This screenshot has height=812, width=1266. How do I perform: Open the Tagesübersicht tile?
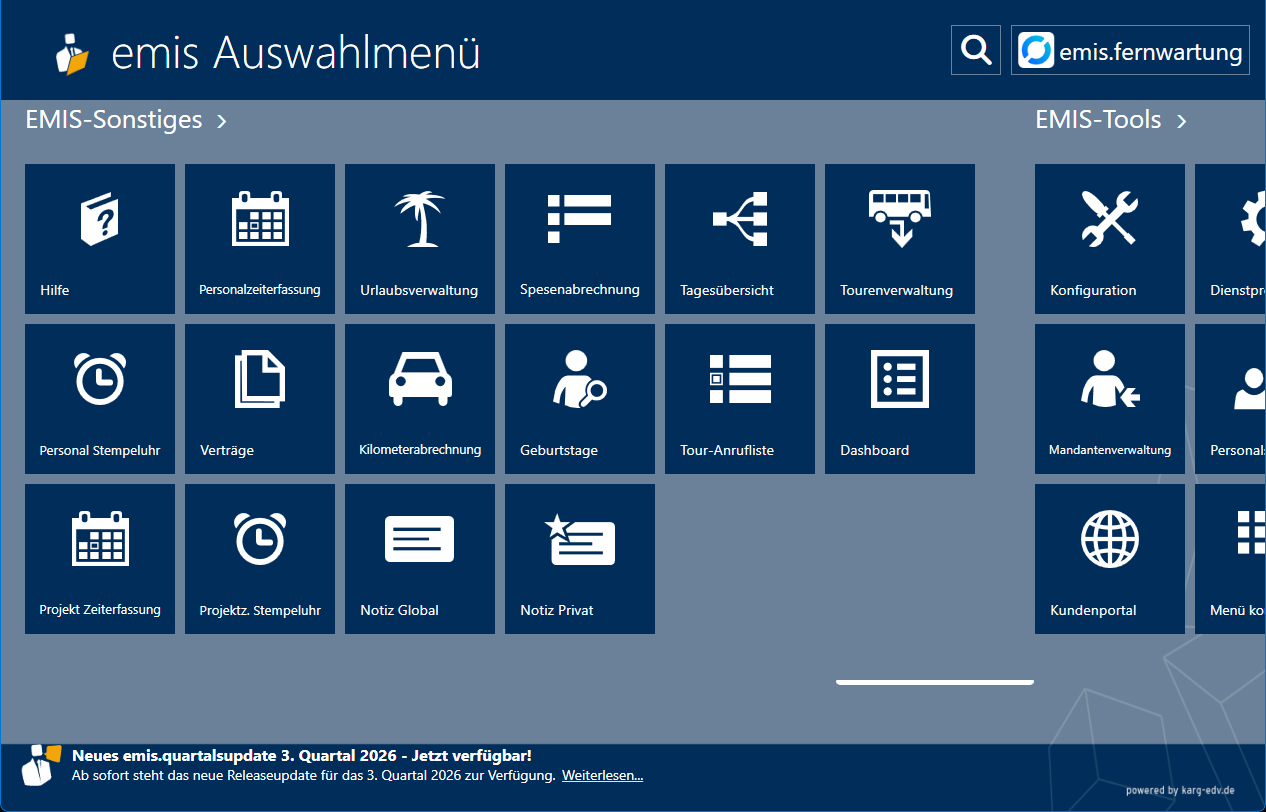coord(740,239)
